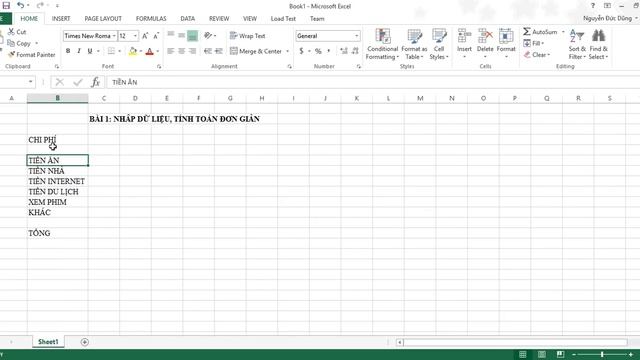Apply accounting dollar format

tap(301, 51)
